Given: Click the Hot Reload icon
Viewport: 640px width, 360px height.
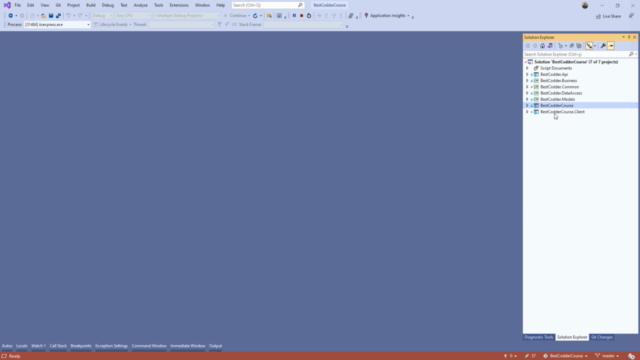Looking at the screenshot, I should pyautogui.click(x=255, y=16).
